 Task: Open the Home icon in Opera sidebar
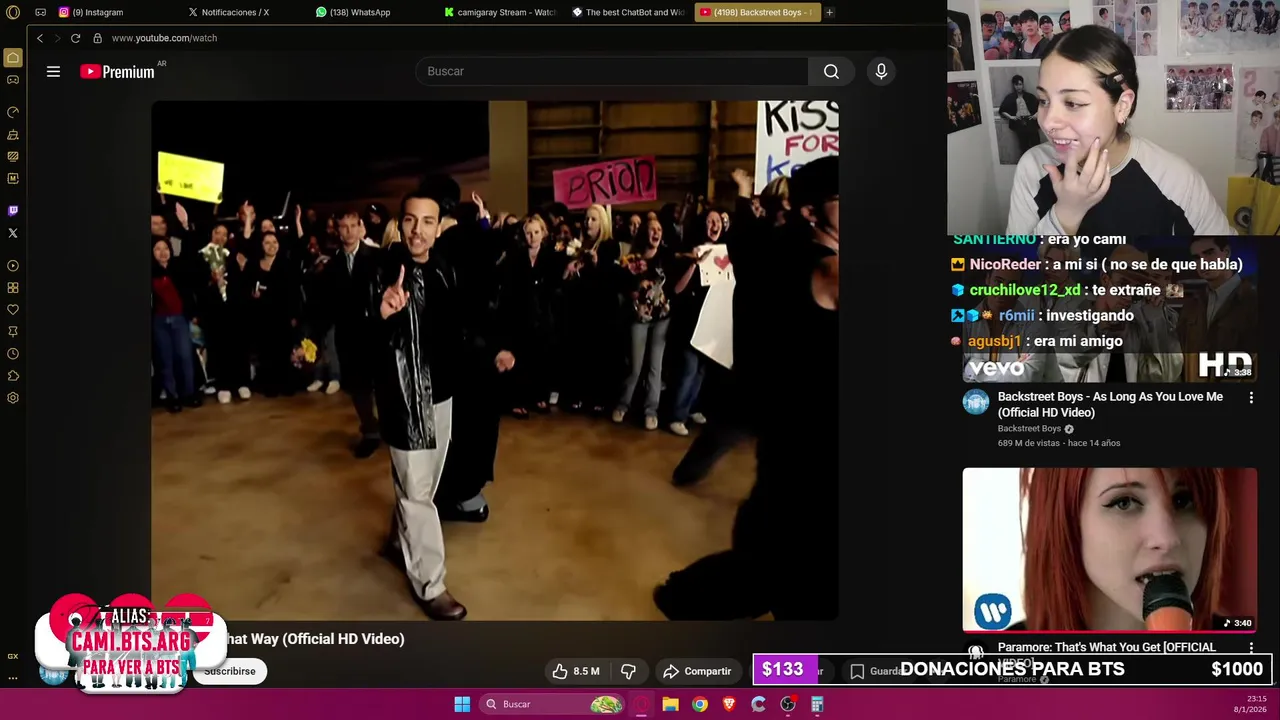pyautogui.click(x=13, y=58)
